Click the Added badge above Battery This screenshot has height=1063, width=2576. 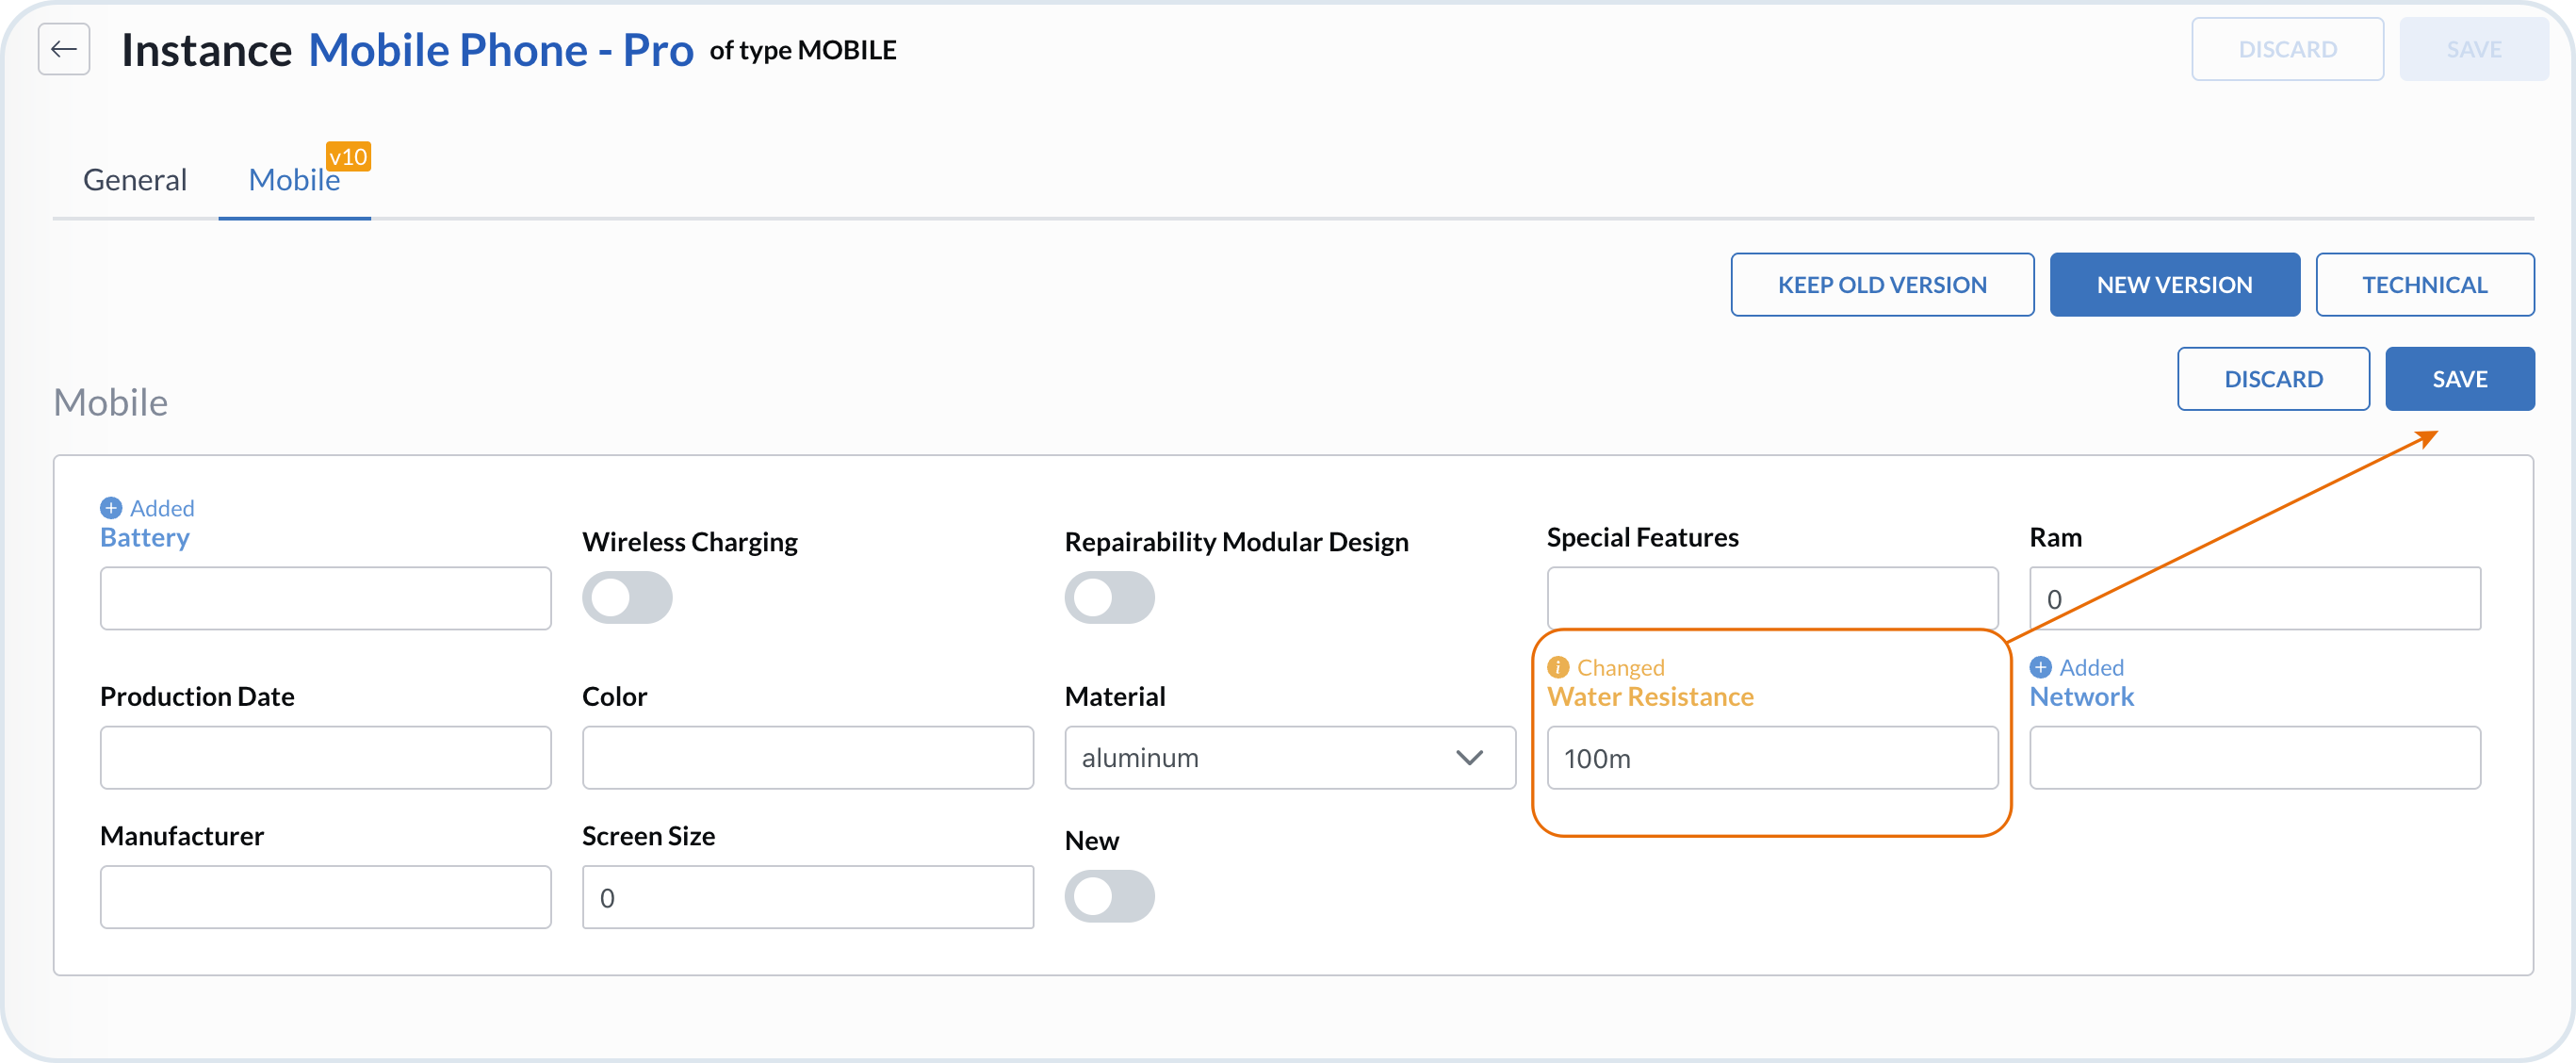click(x=146, y=507)
